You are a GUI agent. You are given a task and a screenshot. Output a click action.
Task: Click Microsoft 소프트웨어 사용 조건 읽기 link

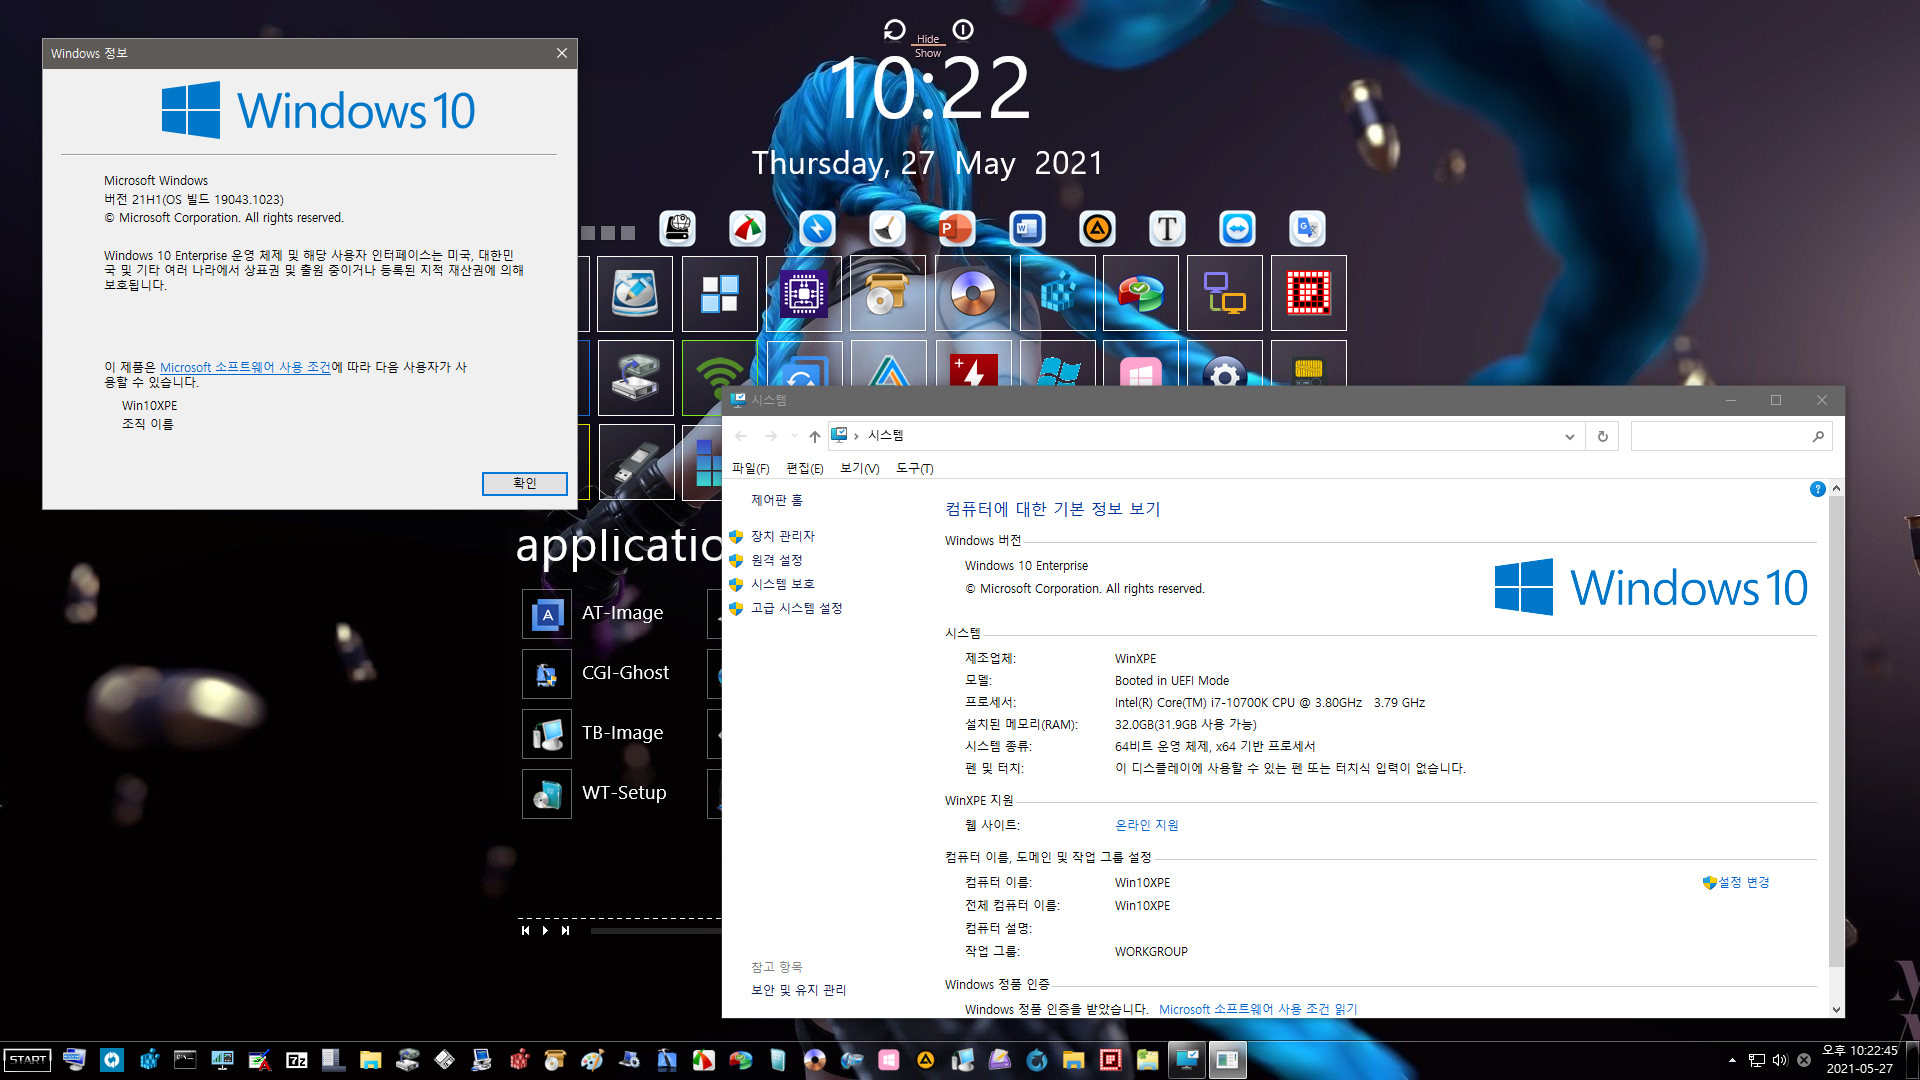(1258, 1009)
